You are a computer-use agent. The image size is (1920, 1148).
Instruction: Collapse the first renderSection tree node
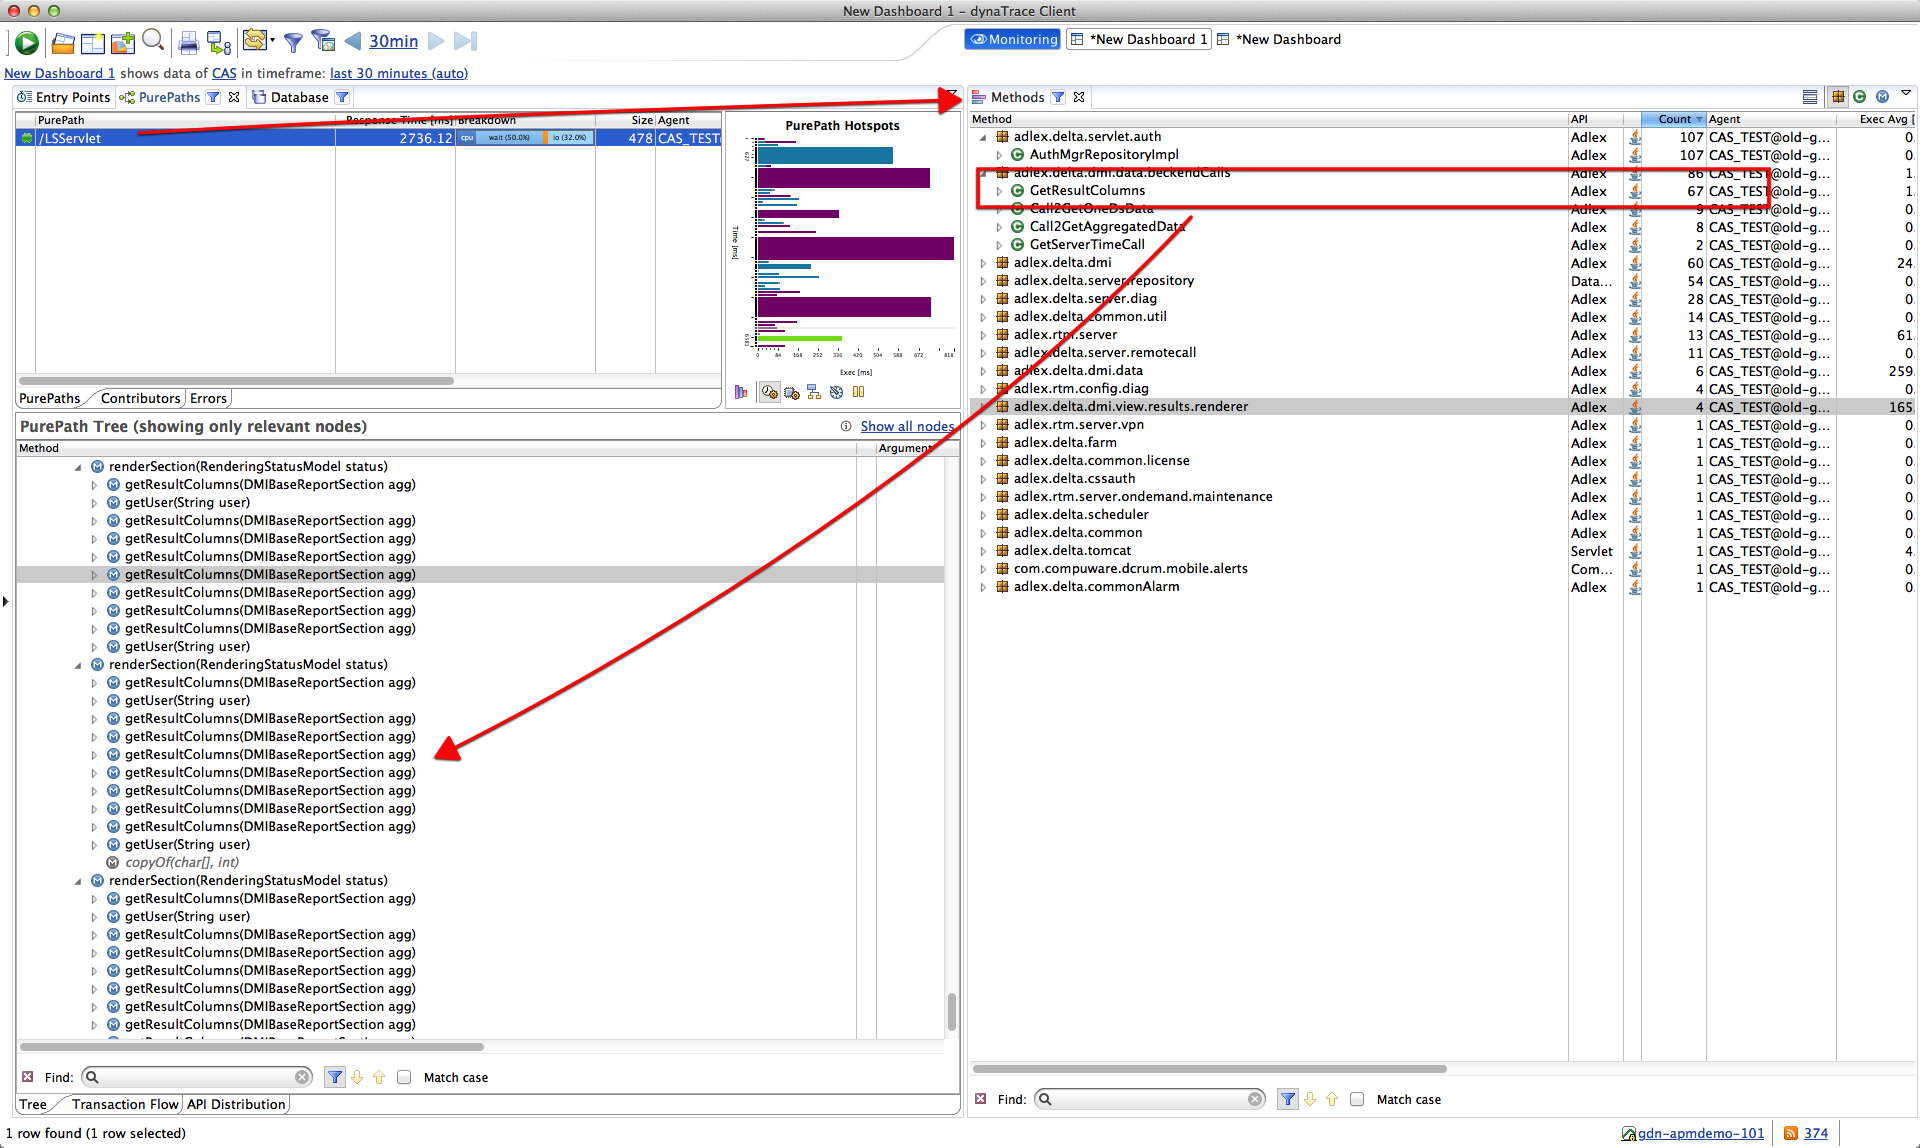tap(78, 467)
